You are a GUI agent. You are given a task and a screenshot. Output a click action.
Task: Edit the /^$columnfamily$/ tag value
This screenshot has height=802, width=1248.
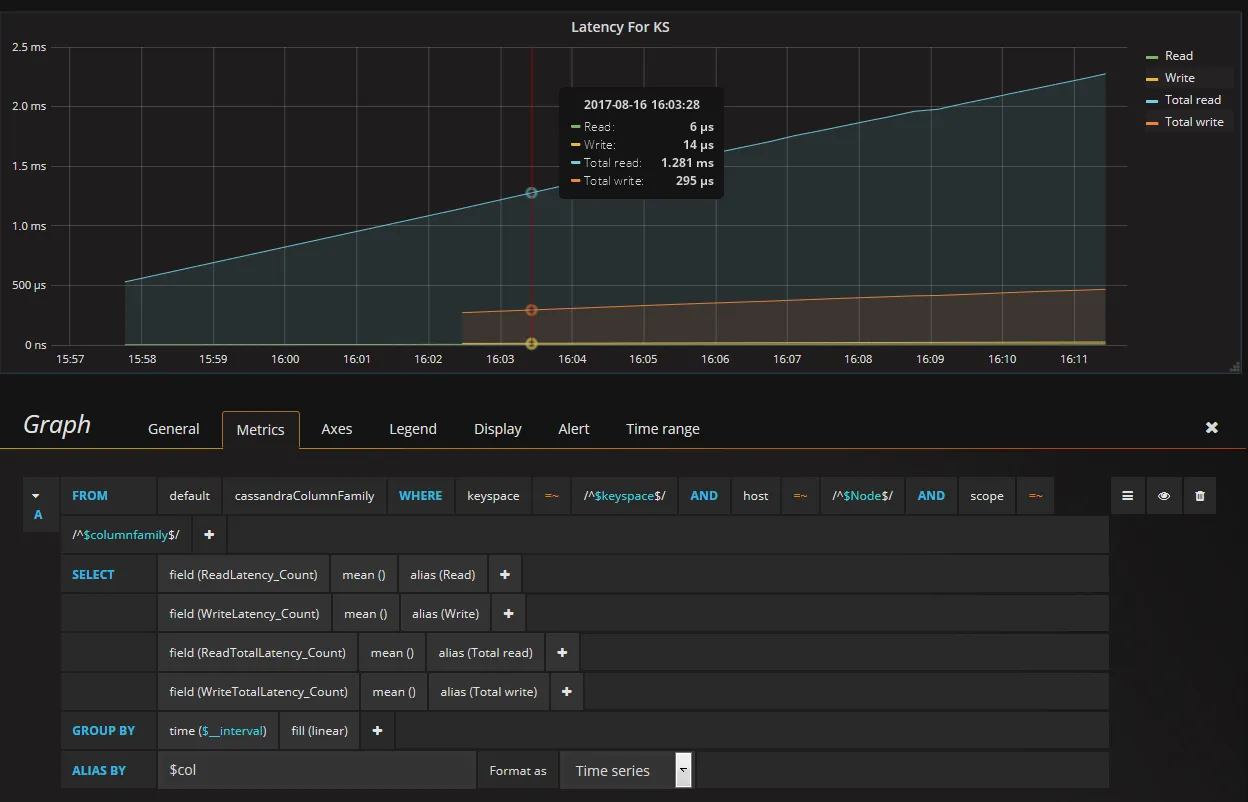pos(126,535)
